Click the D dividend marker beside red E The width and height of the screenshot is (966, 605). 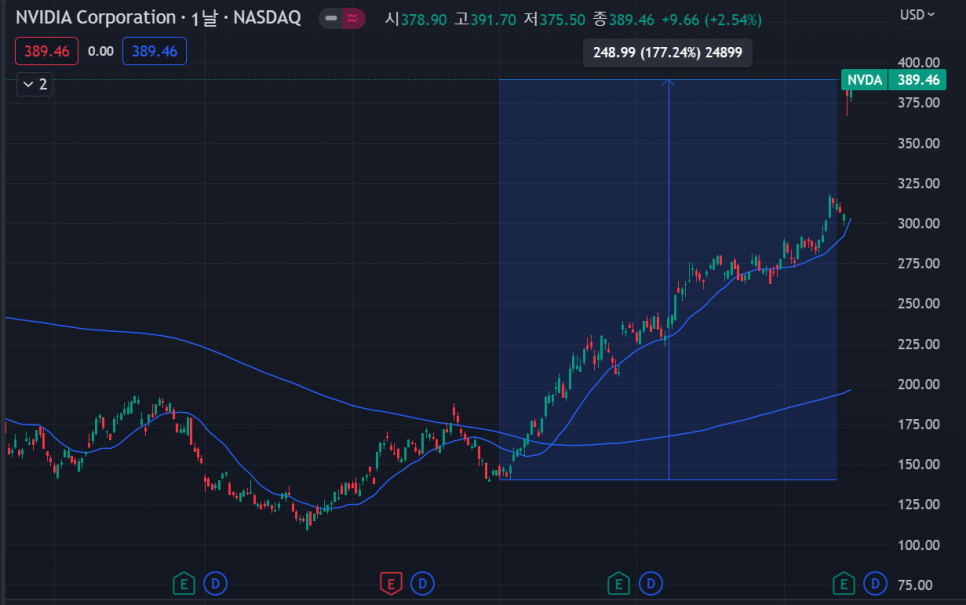[x=422, y=583]
